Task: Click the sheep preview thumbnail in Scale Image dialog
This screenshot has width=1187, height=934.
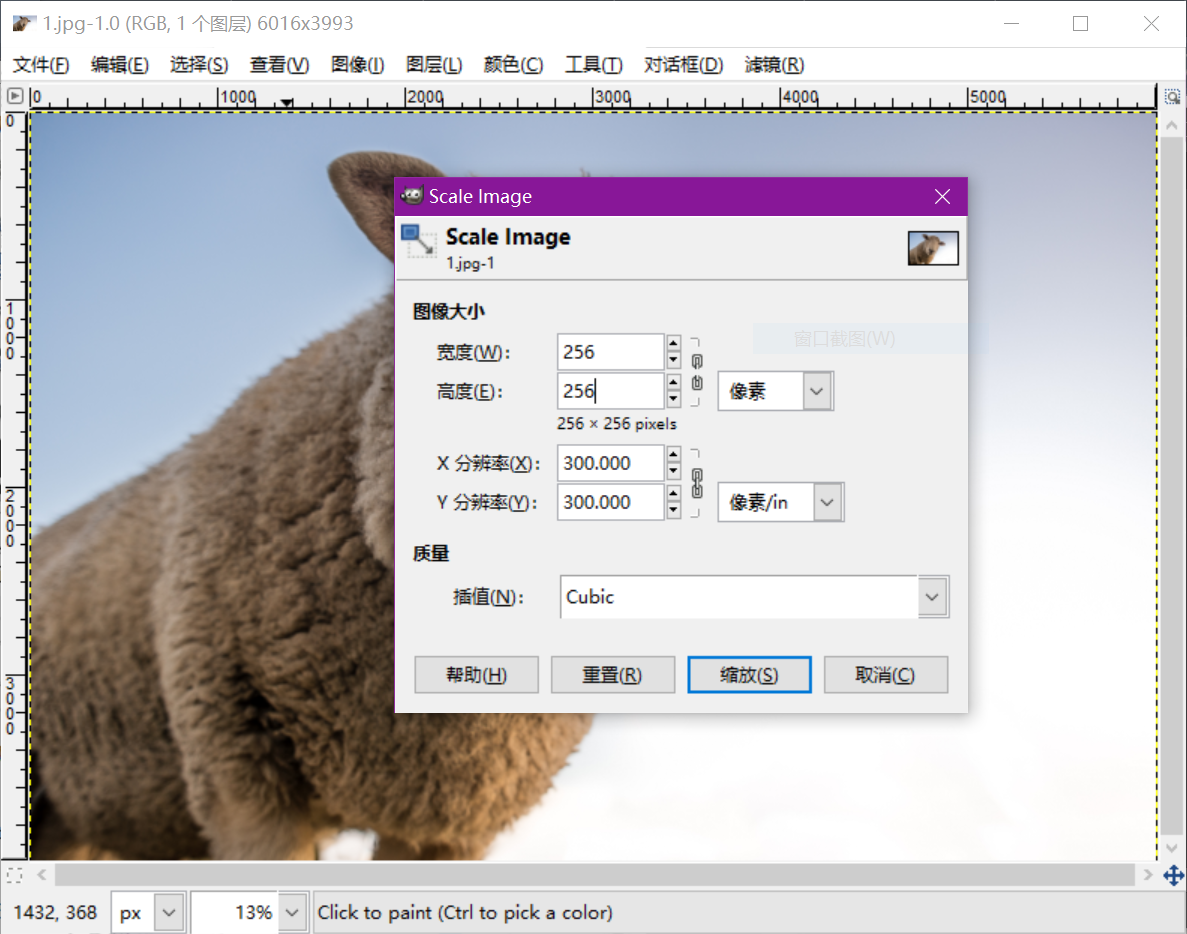Action: (932, 248)
